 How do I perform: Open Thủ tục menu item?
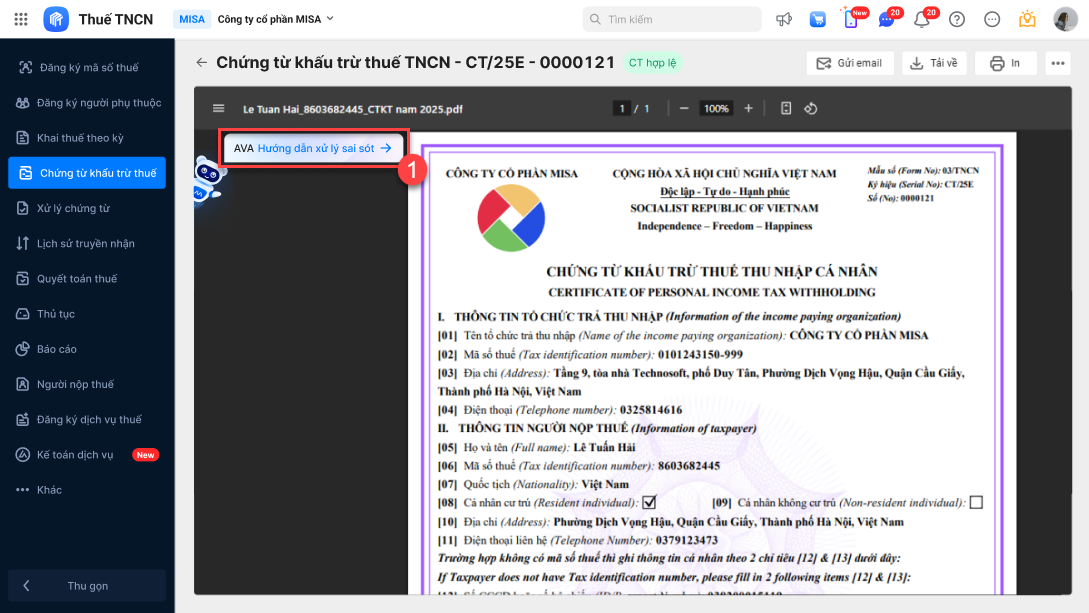[87, 314]
